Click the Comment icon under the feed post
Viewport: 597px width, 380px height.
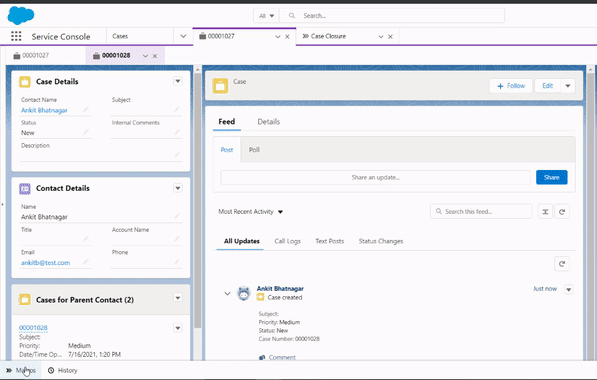pos(262,358)
